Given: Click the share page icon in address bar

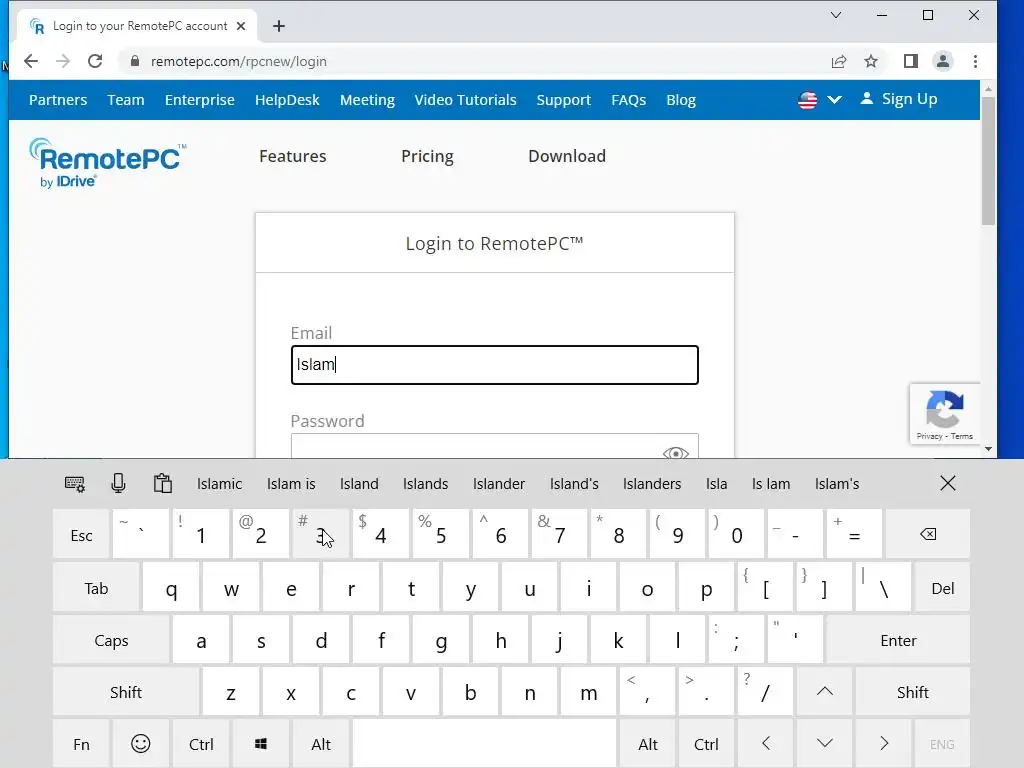Looking at the screenshot, I should (x=839, y=61).
